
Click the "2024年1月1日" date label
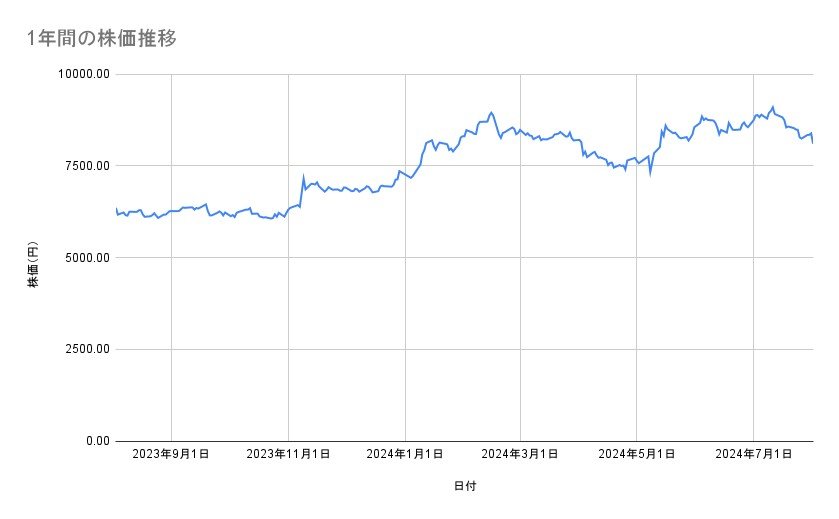(x=405, y=454)
